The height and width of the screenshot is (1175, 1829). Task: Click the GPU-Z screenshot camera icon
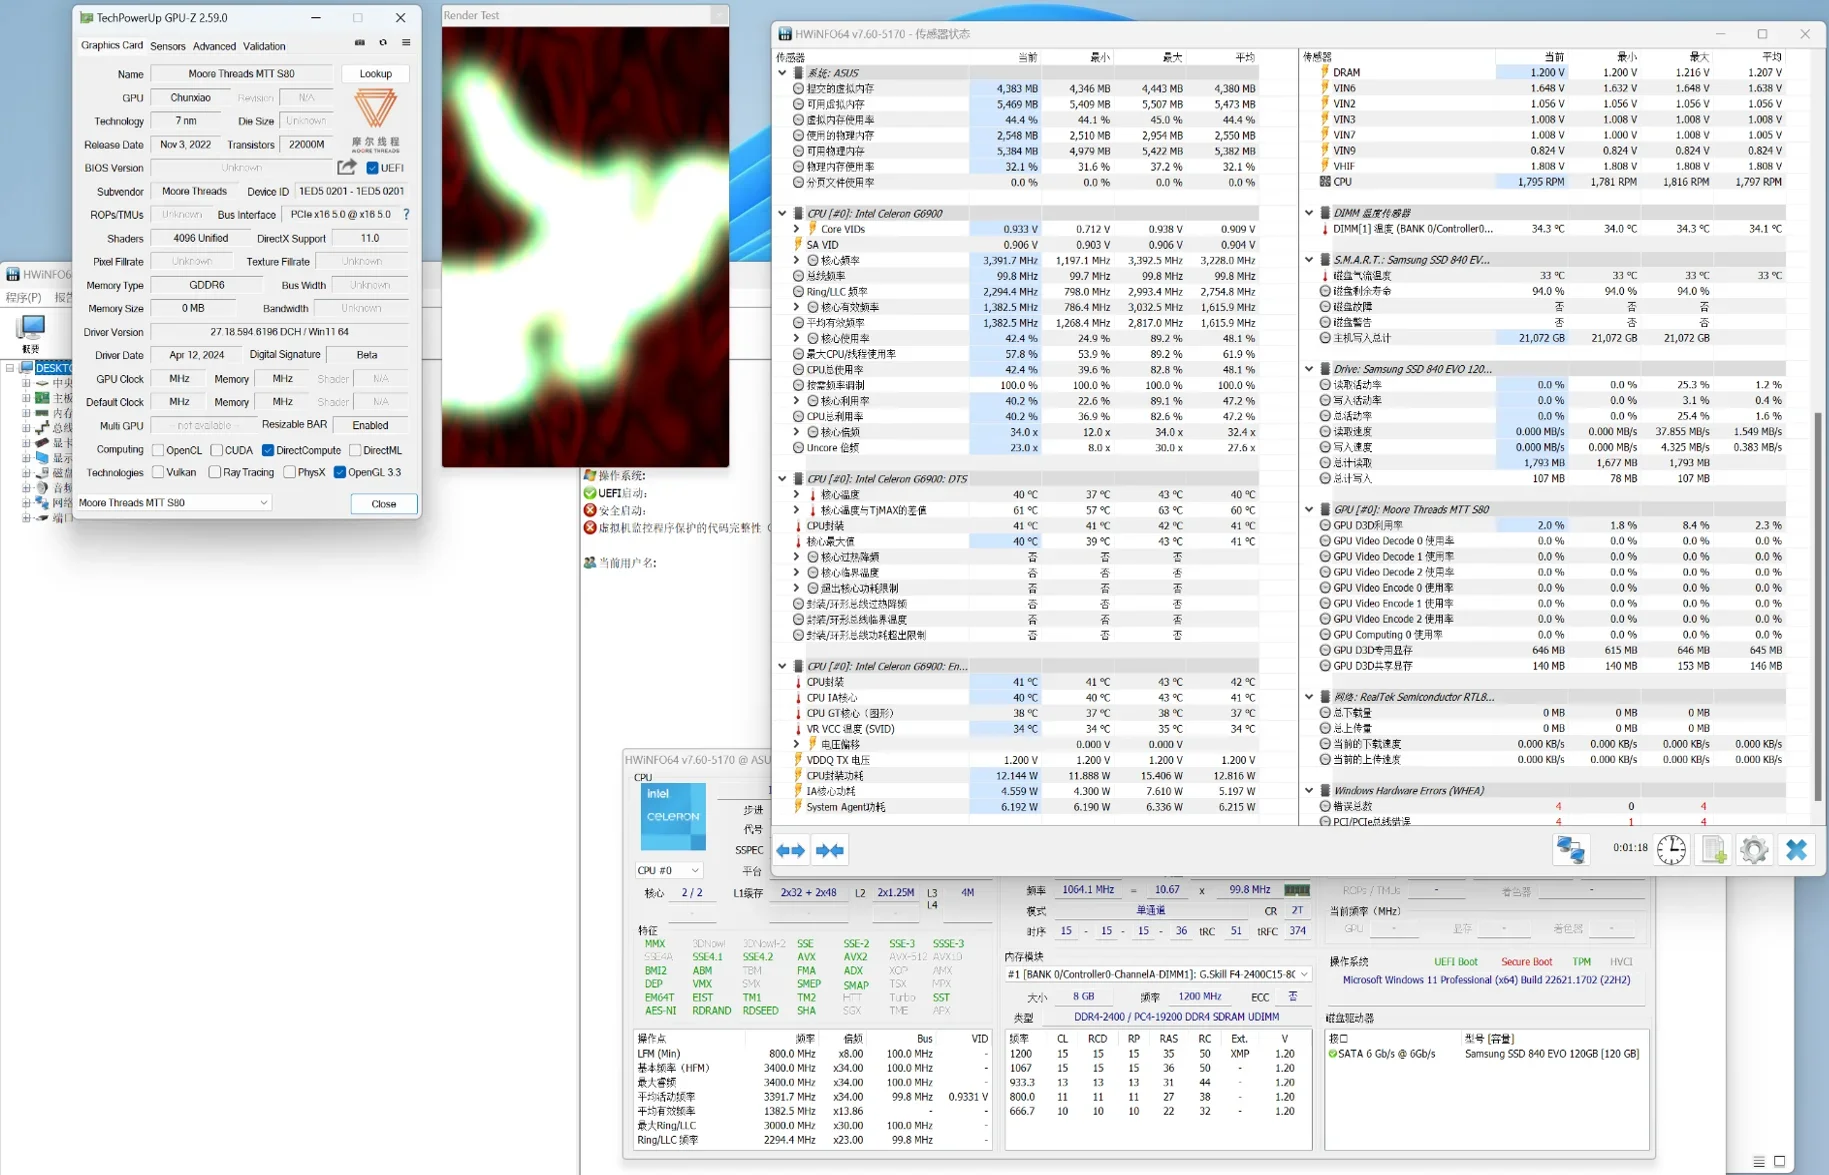360,43
